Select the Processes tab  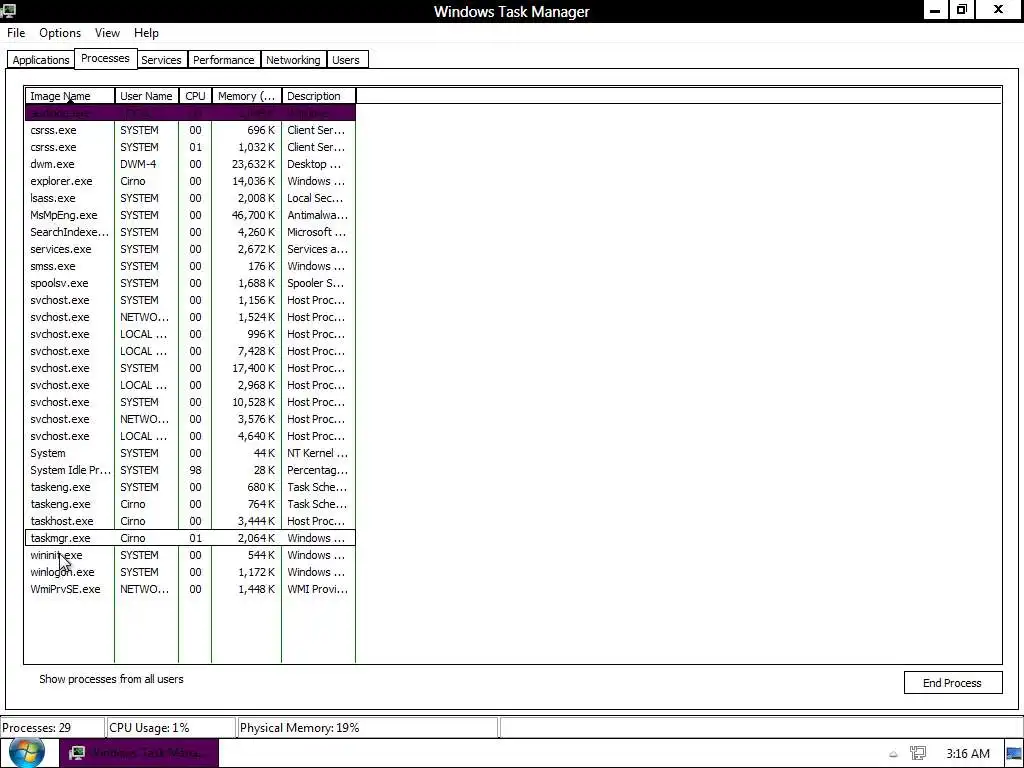click(105, 58)
